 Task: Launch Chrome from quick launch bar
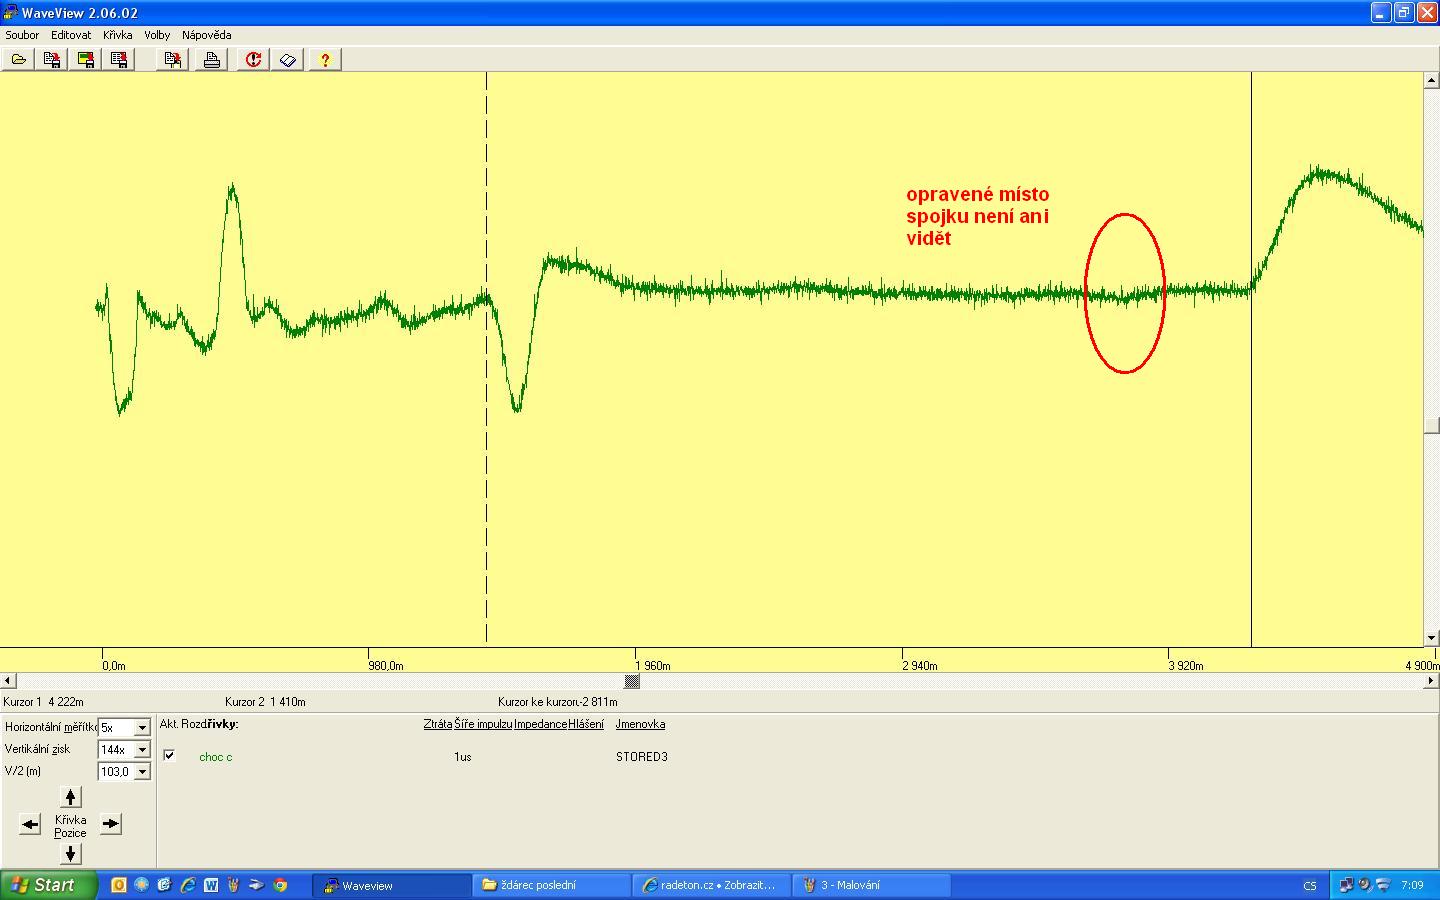point(280,885)
